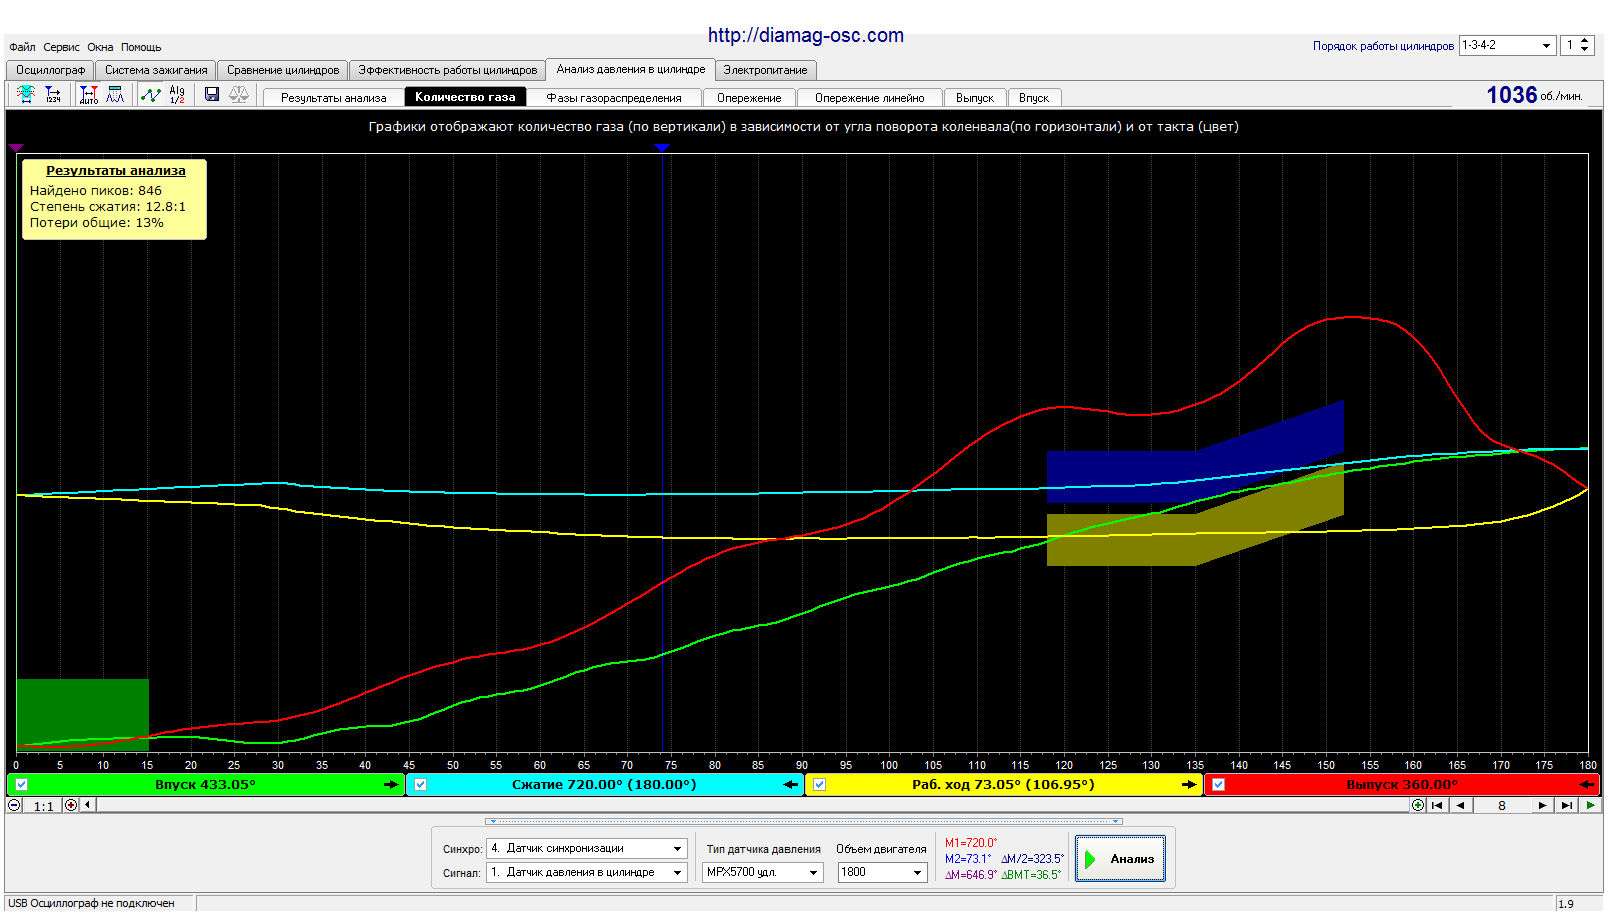Image resolution: width=1616 pixels, height=916 pixels.
Task: Open the Выпуск sub-tab
Action: click(x=975, y=97)
